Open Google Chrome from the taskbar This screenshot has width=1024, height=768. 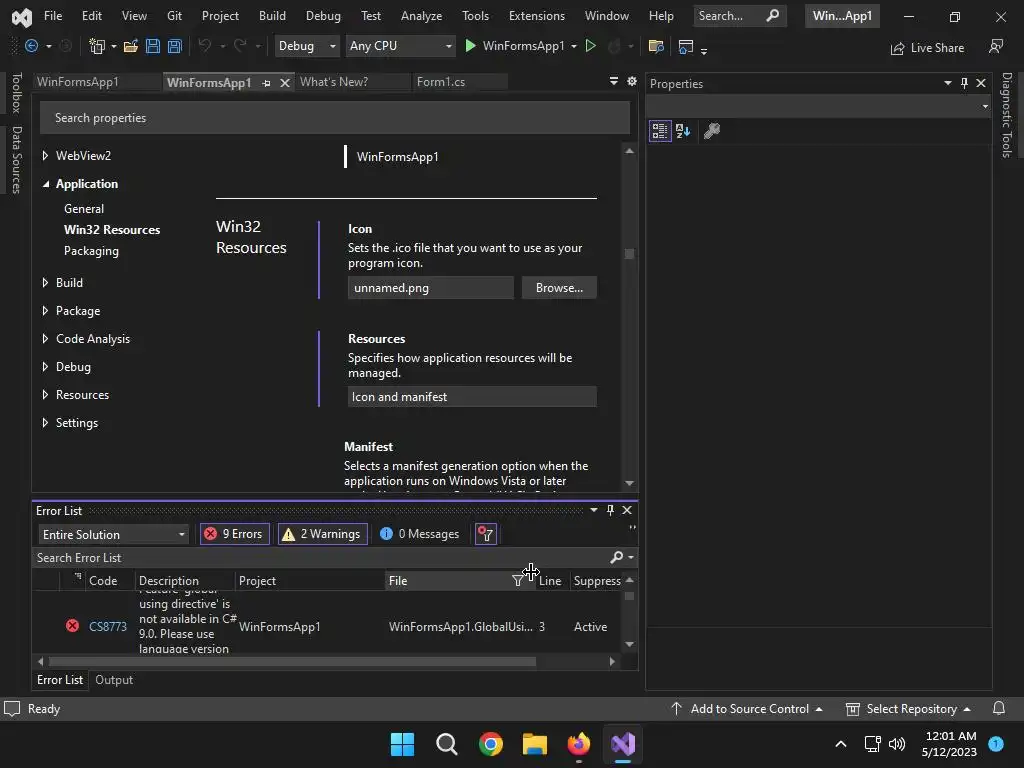490,744
